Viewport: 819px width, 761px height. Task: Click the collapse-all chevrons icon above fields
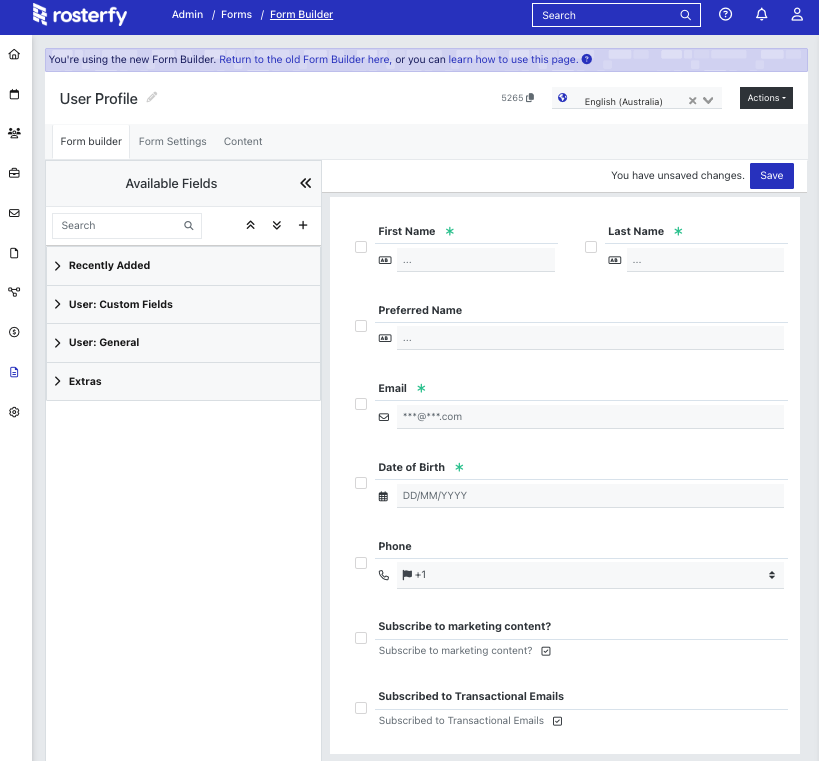(x=250, y=225)
